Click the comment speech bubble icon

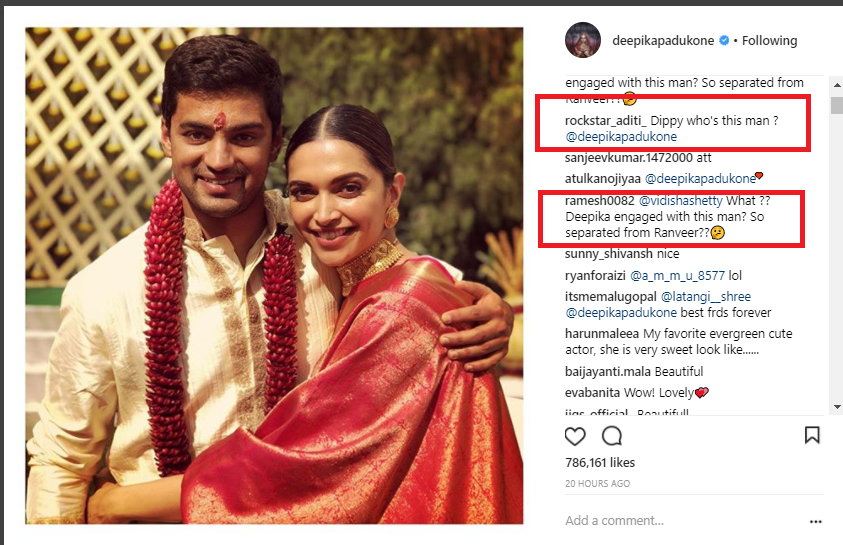coord(611,436)
